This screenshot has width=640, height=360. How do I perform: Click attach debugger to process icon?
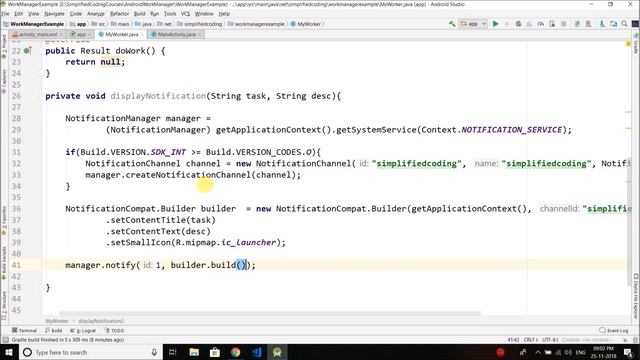552,24
